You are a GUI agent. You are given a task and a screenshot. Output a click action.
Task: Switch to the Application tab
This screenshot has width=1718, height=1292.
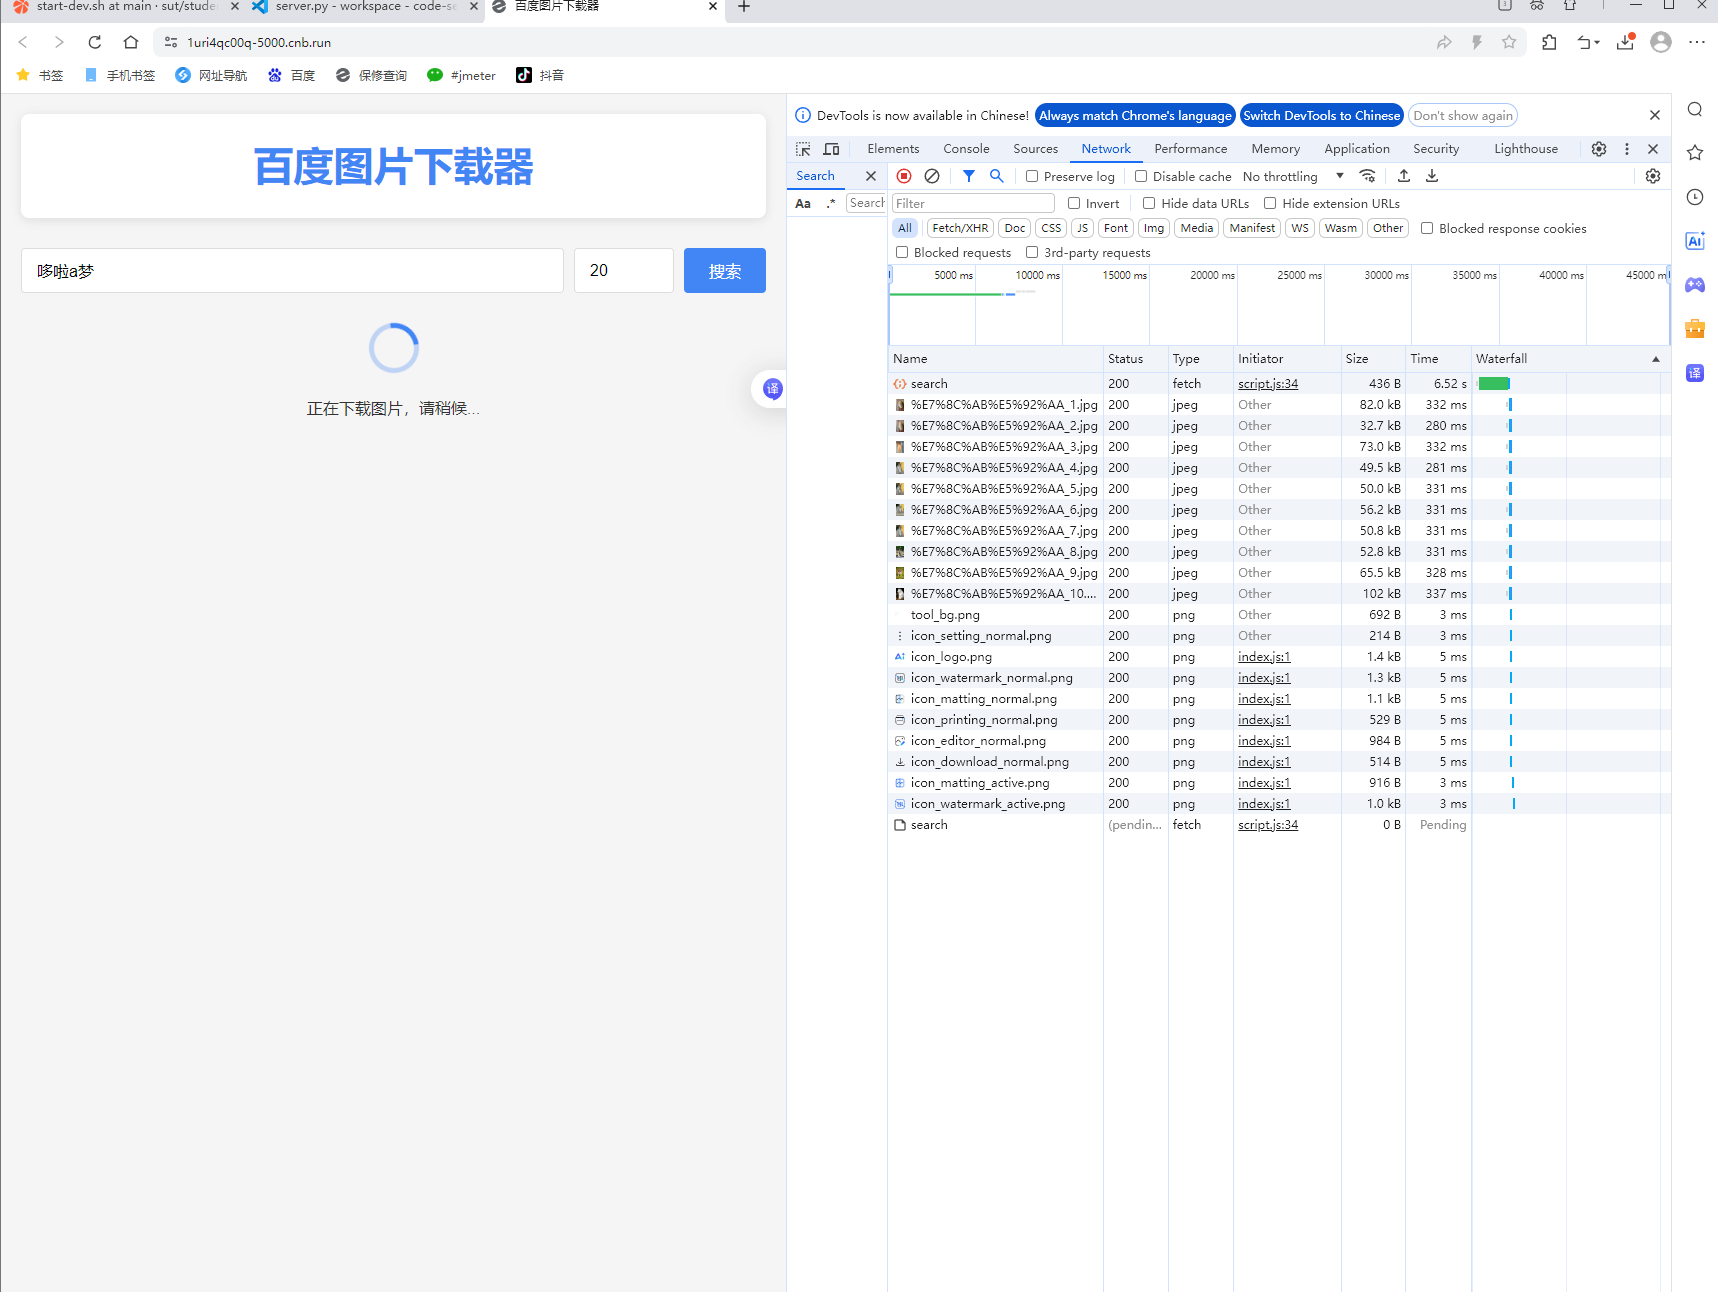pyautogui.click(x=1357, y=149)
